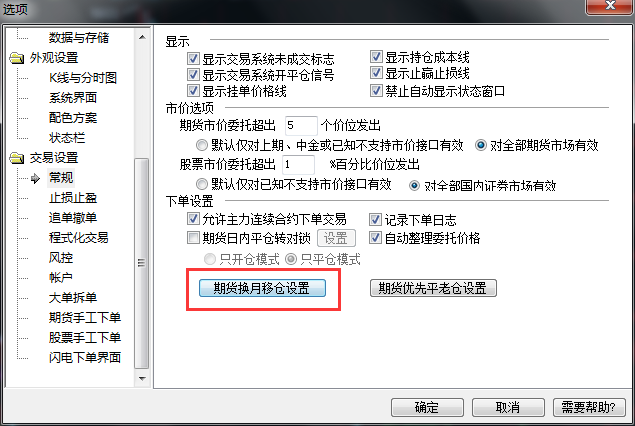
Task: Toggle 记录下单日志 checkbox
Action: (x=375, y=219)
